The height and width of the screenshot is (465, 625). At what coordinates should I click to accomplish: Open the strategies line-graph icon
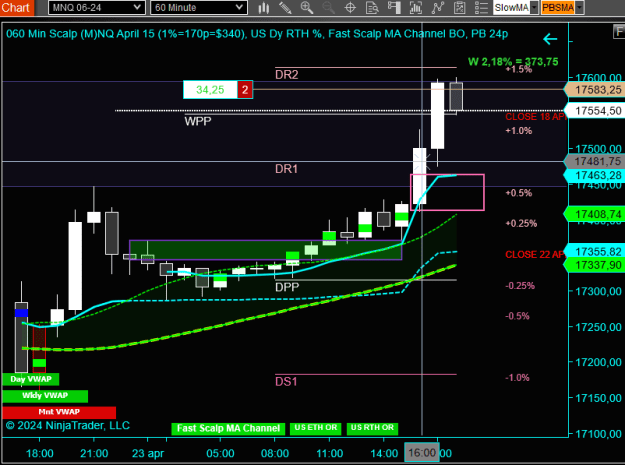point(438,8)
